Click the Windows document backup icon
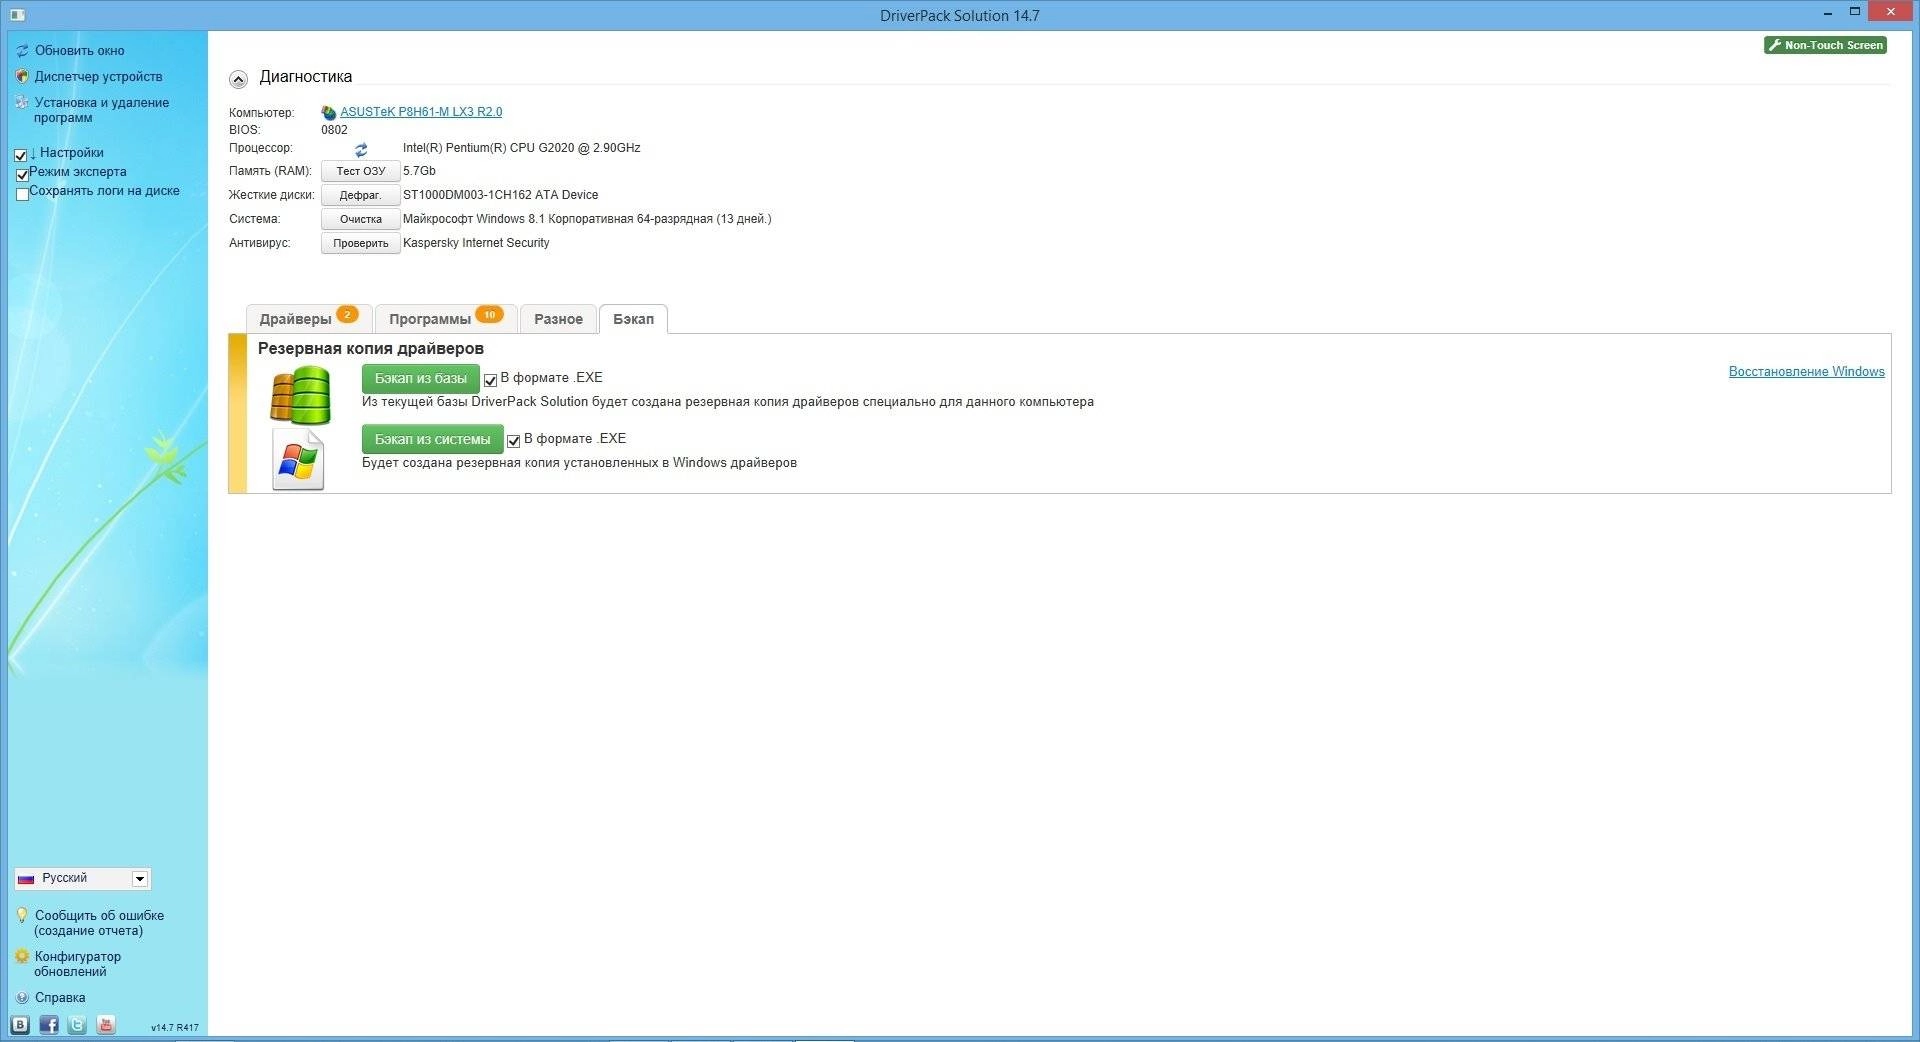The image size is (1920, 1042). (298, 460)
